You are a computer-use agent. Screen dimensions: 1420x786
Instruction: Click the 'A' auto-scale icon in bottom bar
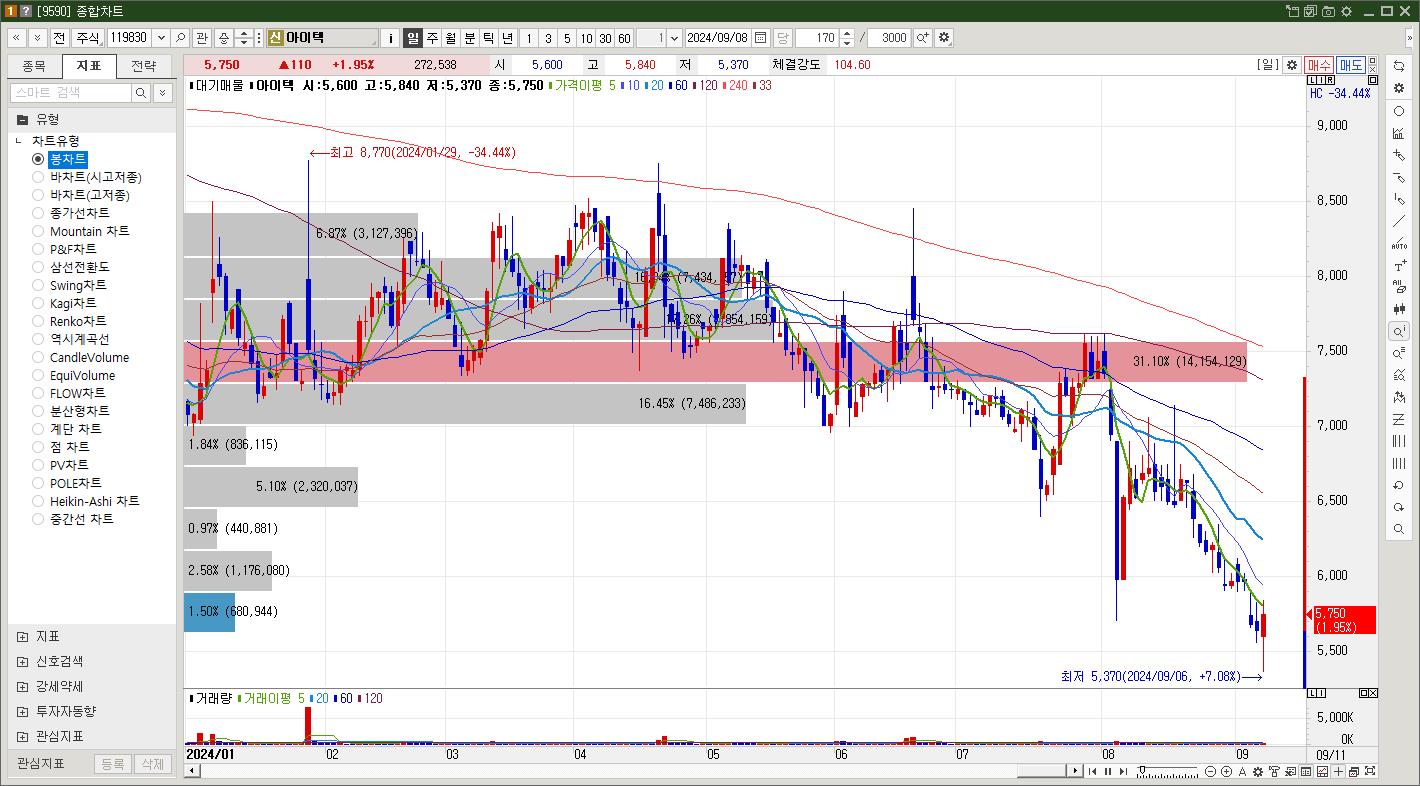[x=1242, y=771]
